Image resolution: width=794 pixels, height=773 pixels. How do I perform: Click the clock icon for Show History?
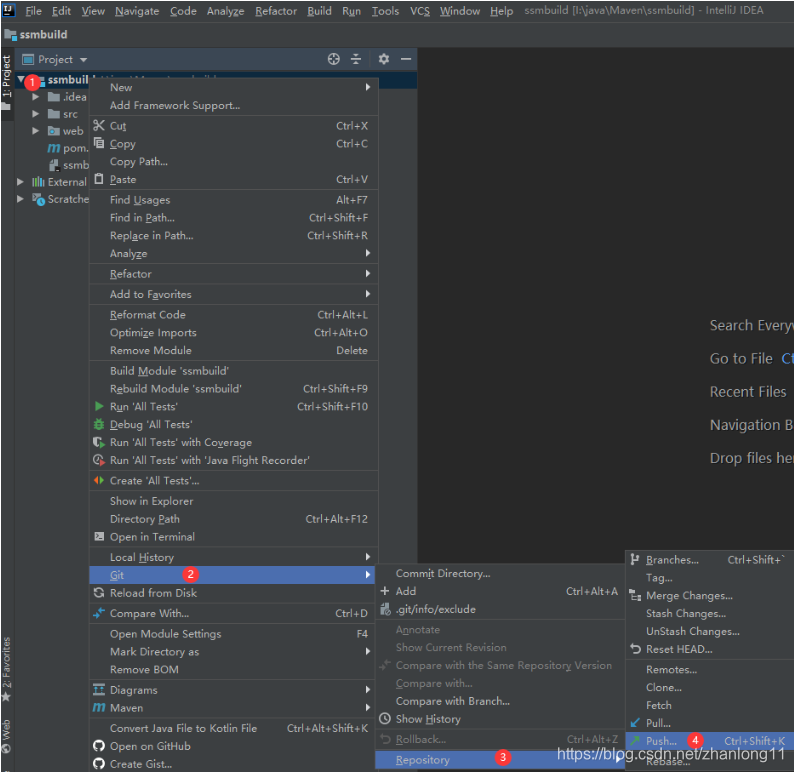[385, 719]
